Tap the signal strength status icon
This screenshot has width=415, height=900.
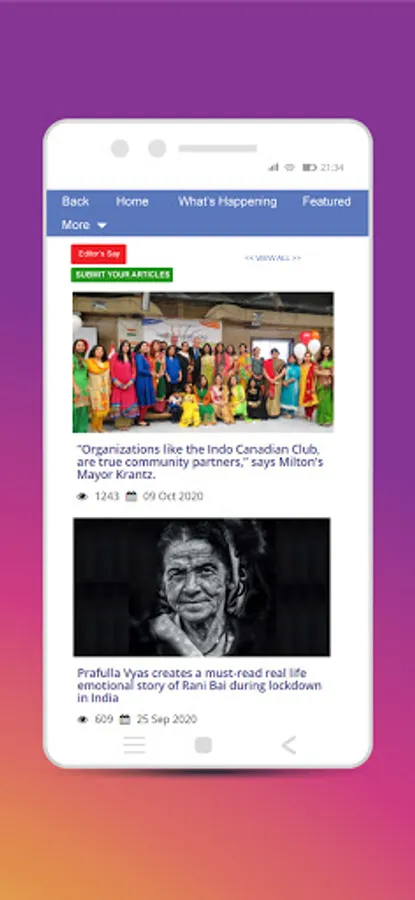click(273, 168)
